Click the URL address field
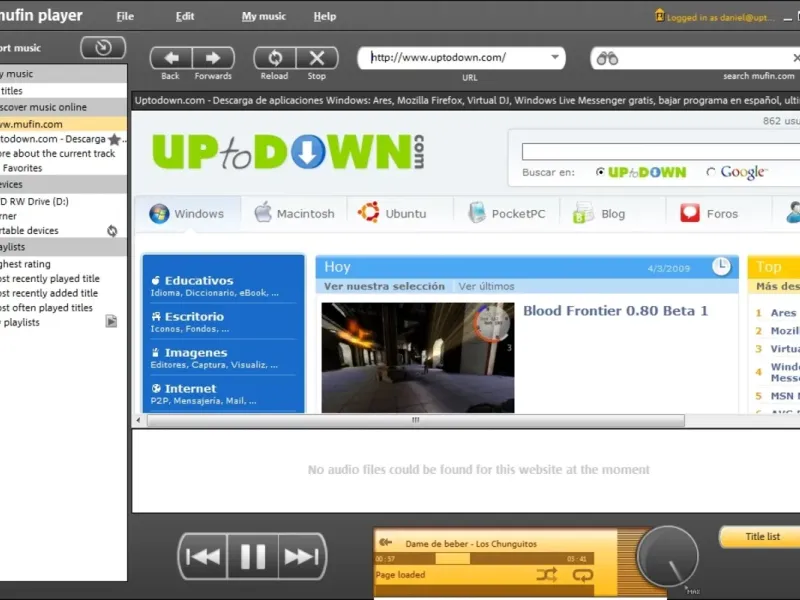The height and width of the screenshot is (600, 800). (459, 58)
